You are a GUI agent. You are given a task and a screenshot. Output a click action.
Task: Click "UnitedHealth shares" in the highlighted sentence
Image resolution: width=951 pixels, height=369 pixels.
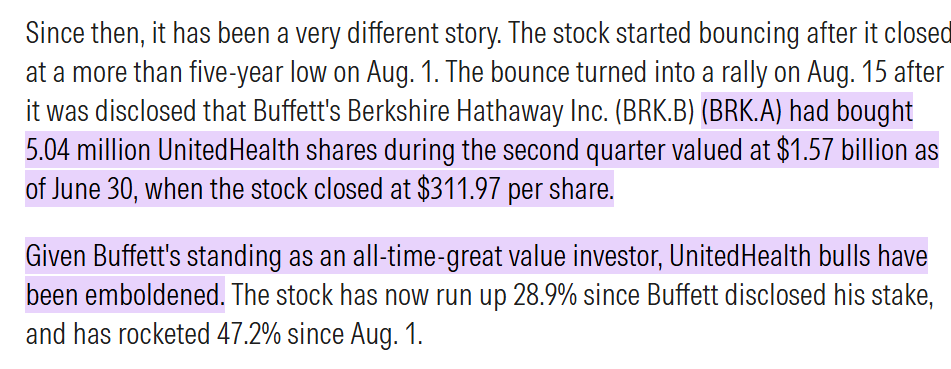[260, 151]
